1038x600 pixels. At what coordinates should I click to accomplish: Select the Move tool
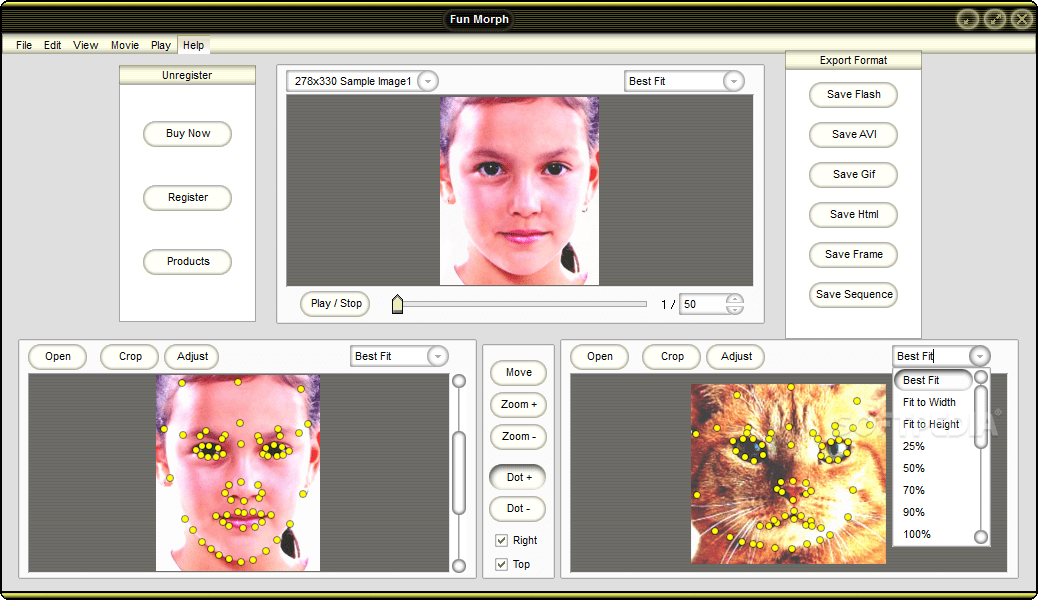click(x=518, y=372)
